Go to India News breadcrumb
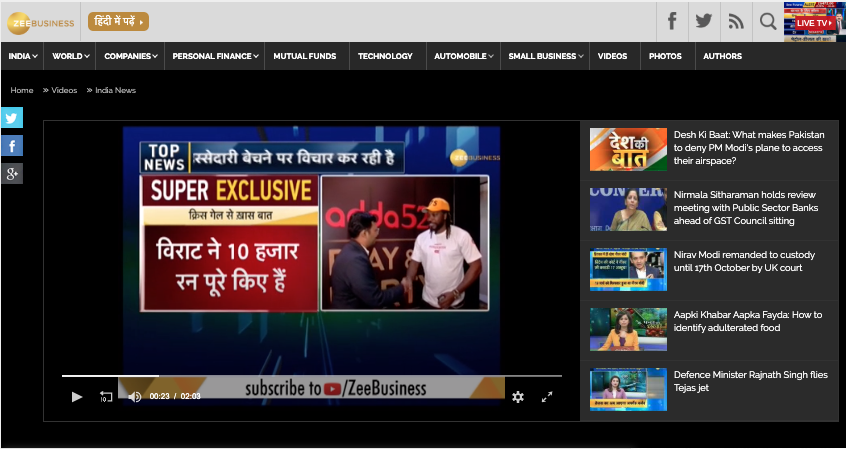This screenshot has height=449, width=846. click(115, 90)
